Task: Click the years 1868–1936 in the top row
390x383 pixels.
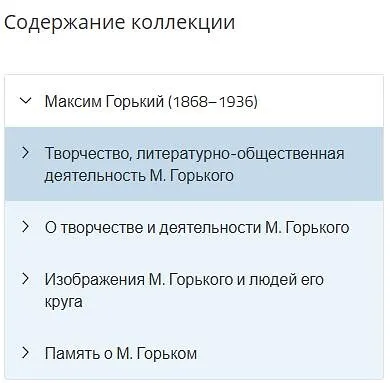Action: tap(213, 101)
